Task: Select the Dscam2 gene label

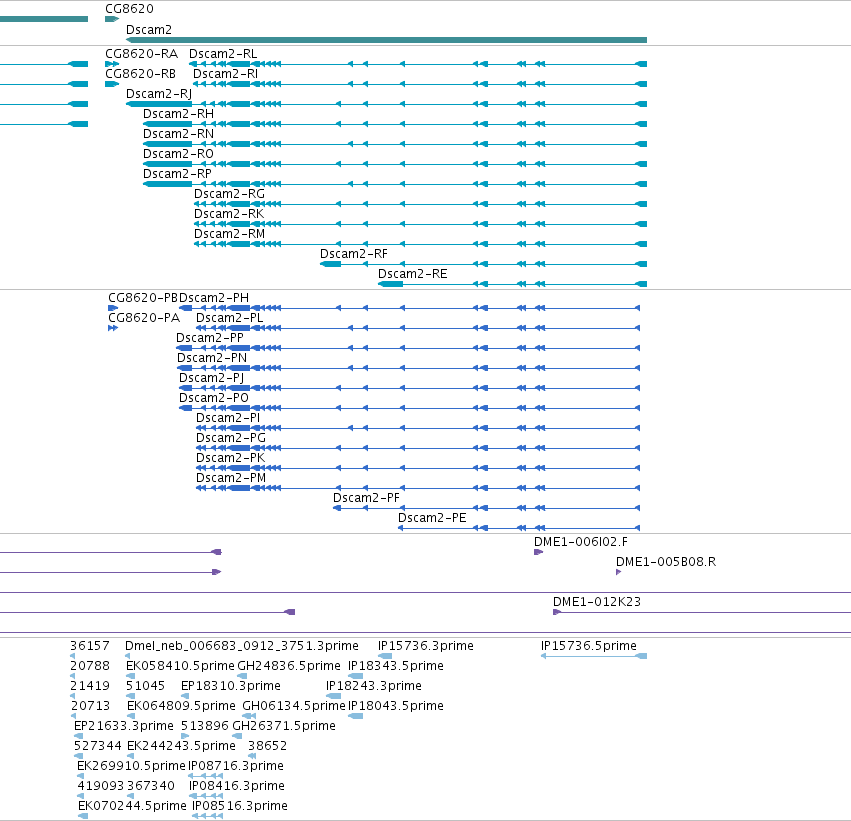Action: tap(149, 30)
